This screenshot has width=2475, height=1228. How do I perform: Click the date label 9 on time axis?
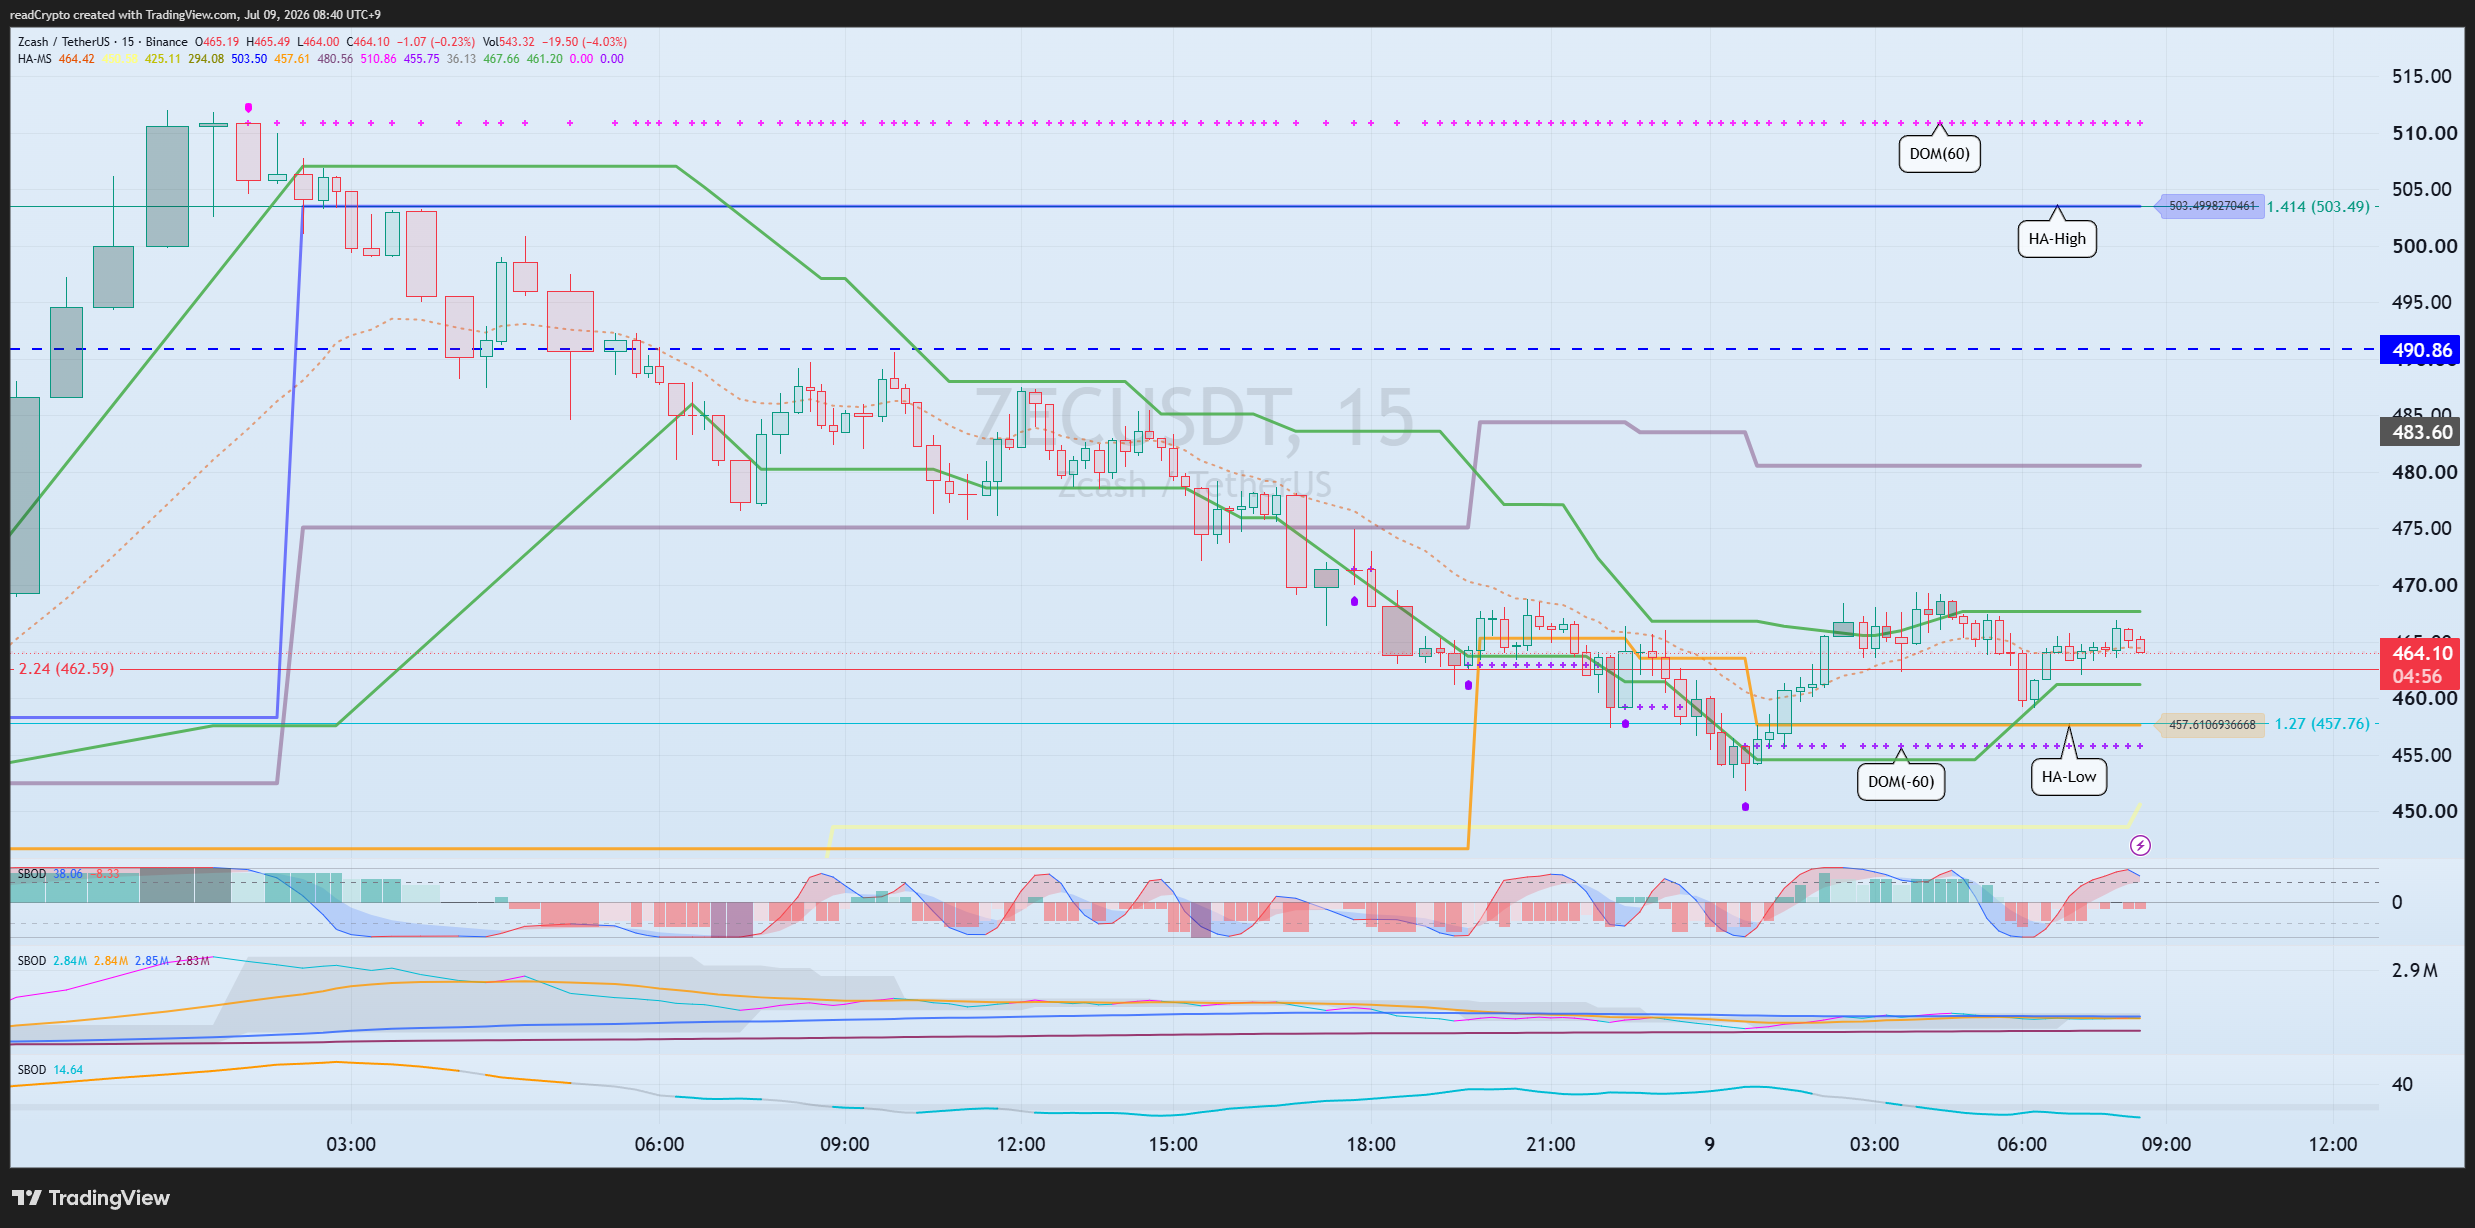click(x=1710, y=1144)
